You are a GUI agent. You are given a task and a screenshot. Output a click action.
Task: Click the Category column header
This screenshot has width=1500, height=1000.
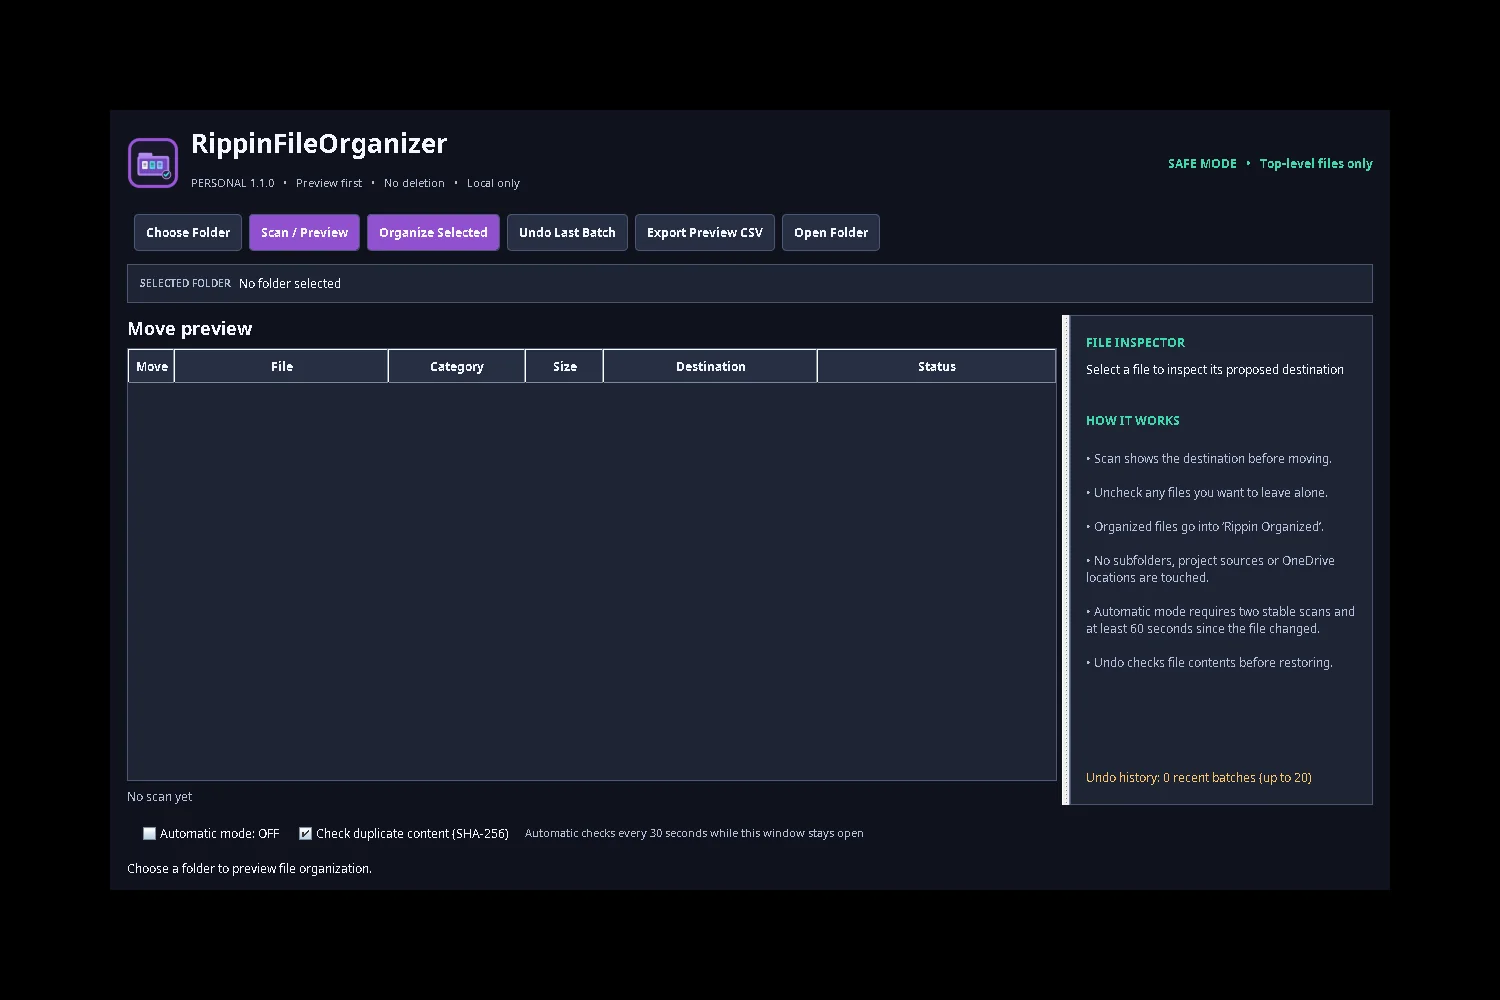(x=457, y=366)
